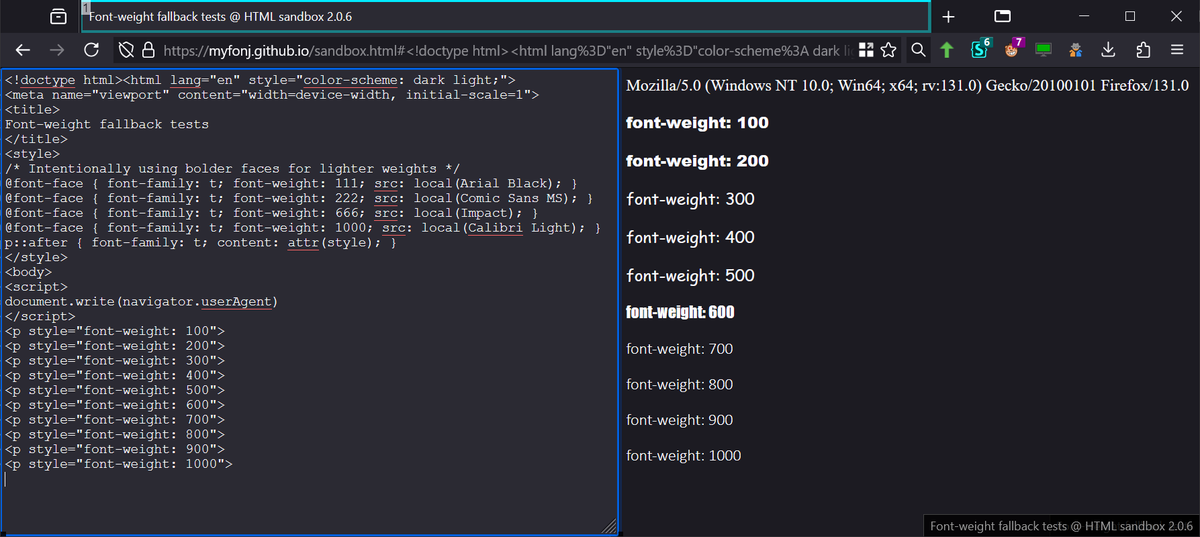
Task: Open the list-all-tabs button in title bar
Action: coord(1002,16)
